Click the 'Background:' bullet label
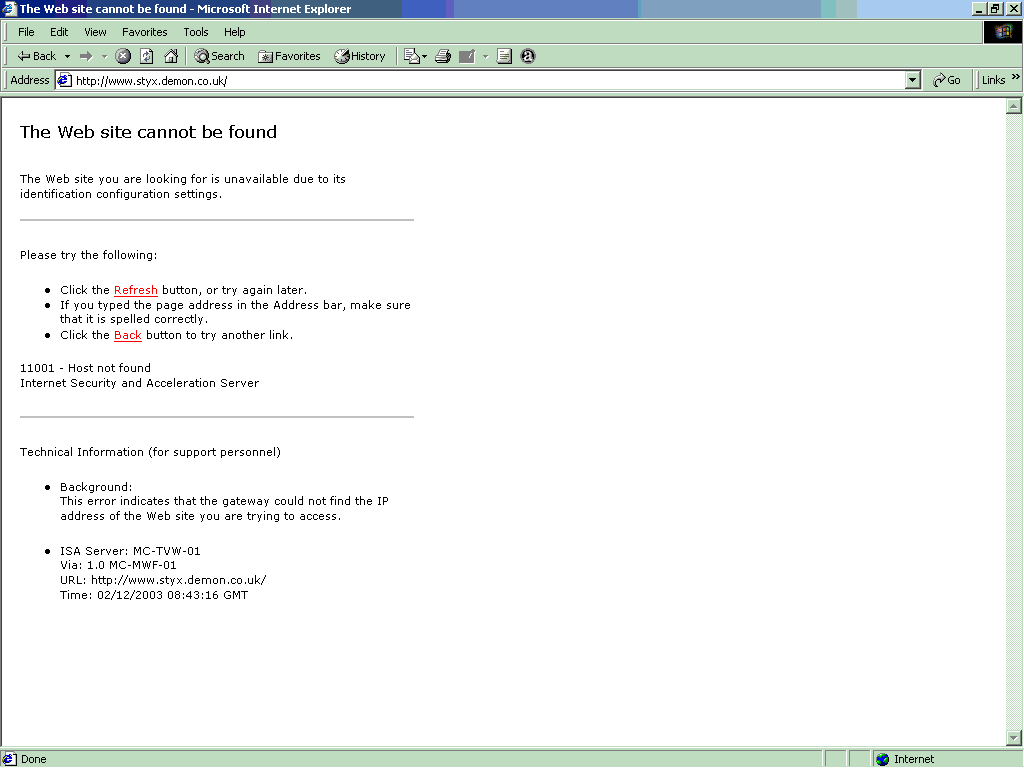1024x768 pixels. click(96, 487)
